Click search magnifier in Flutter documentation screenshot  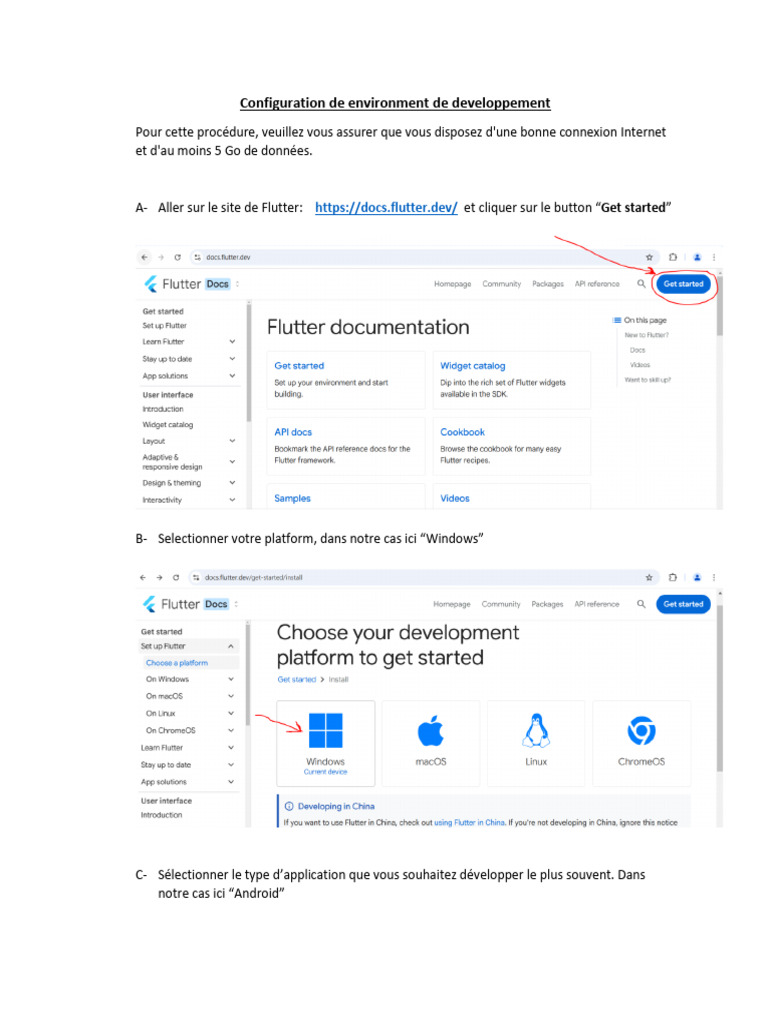point(641,284)
